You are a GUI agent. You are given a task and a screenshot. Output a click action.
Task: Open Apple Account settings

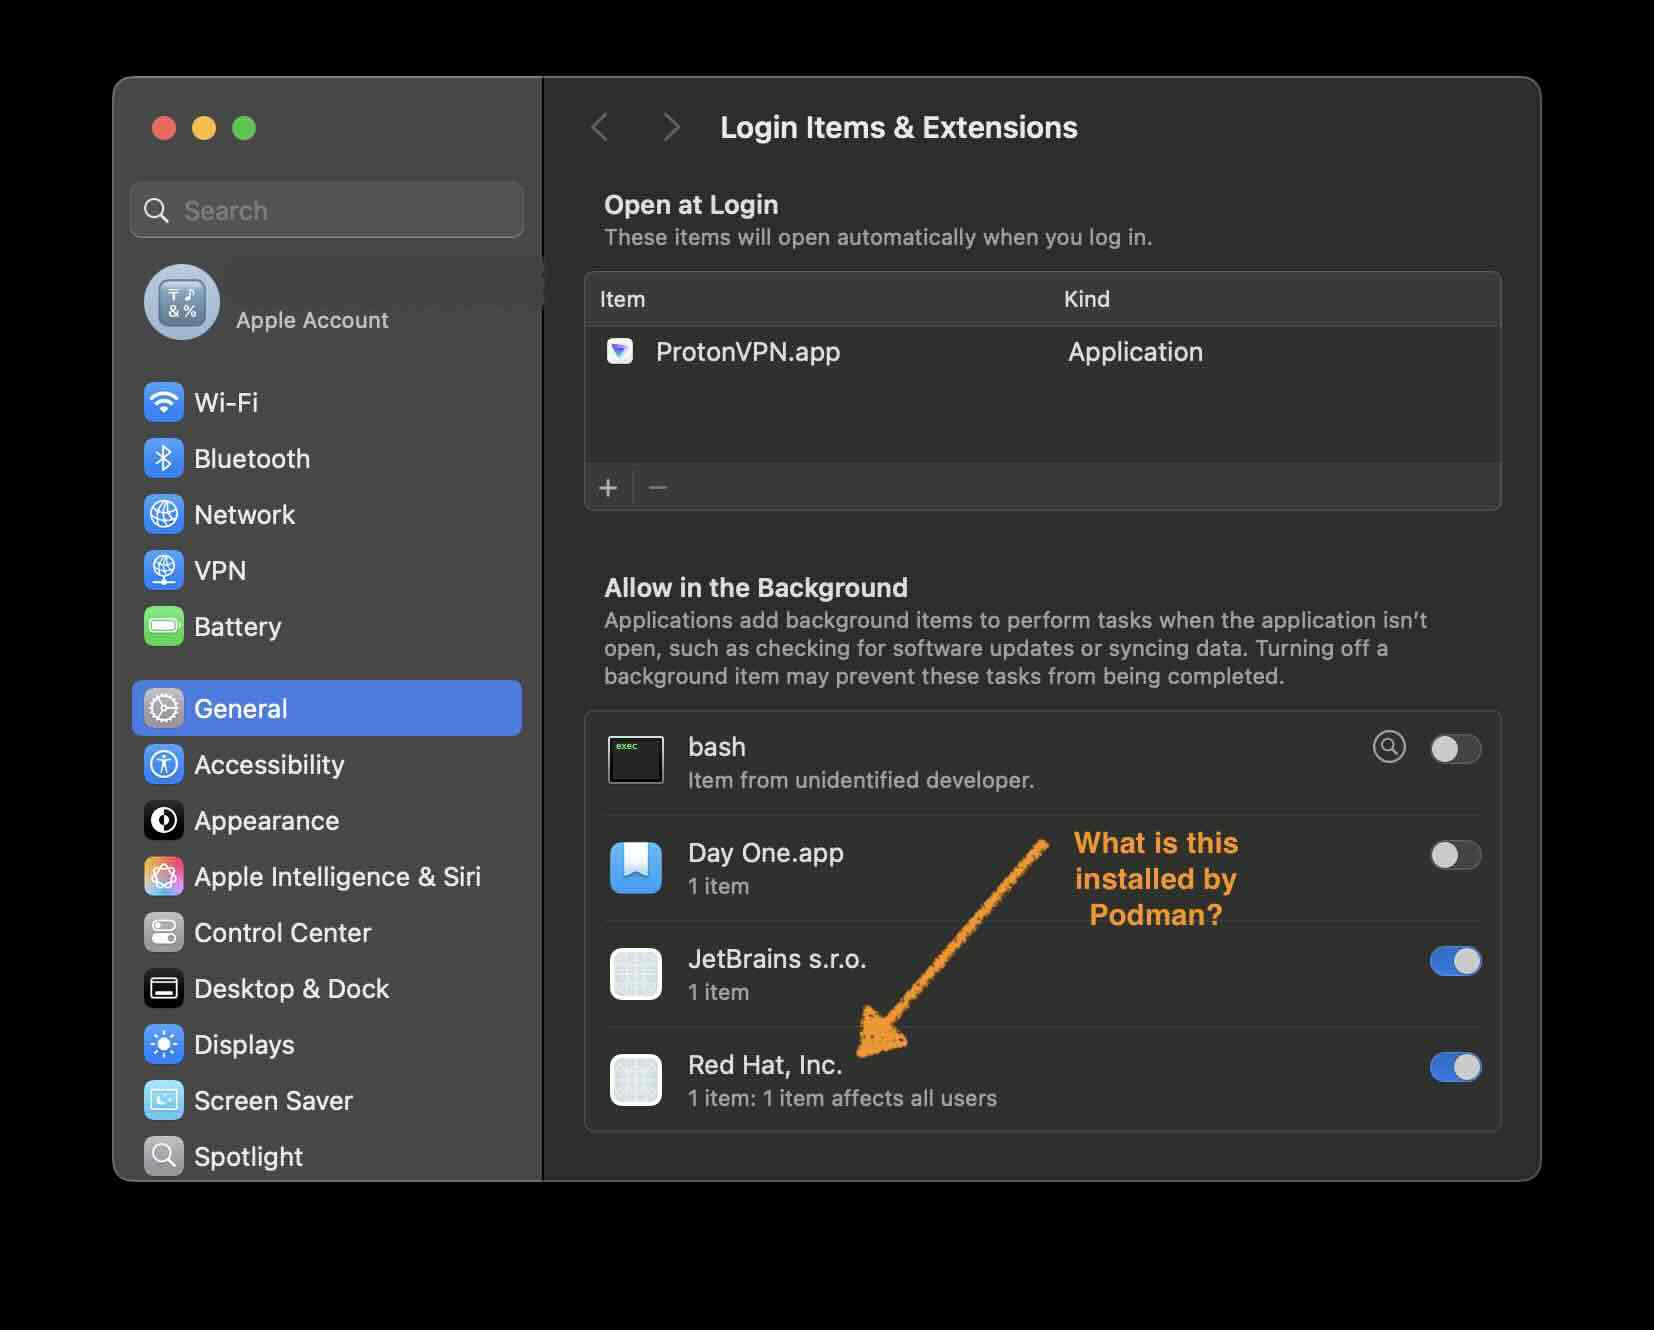[327, 302]
